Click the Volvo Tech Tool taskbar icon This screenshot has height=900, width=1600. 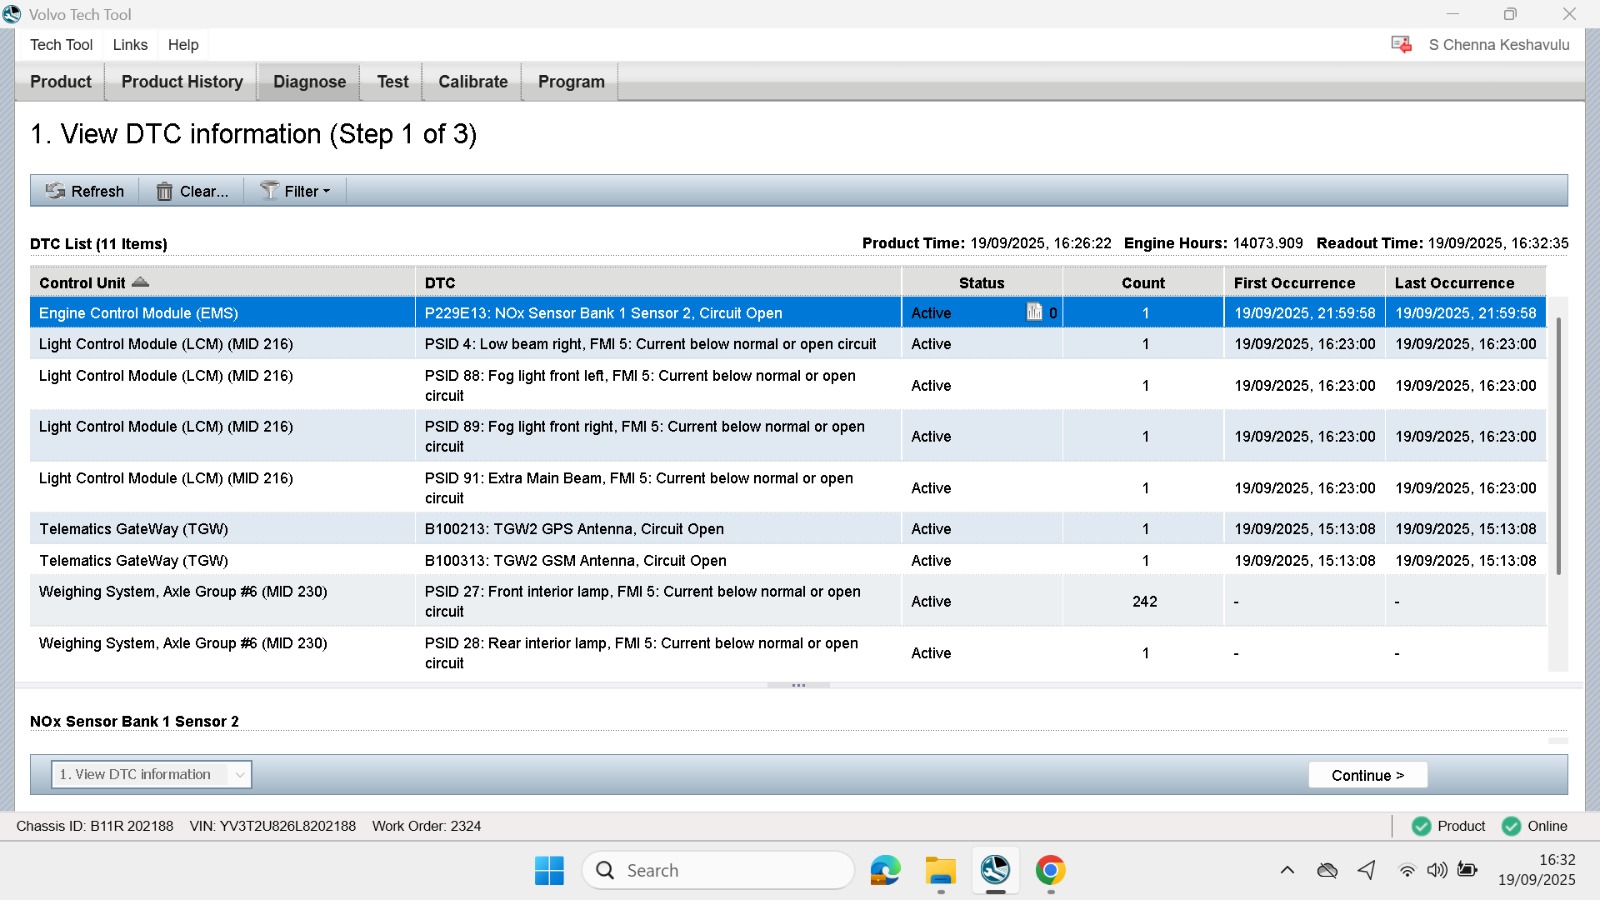pos(995,870)
